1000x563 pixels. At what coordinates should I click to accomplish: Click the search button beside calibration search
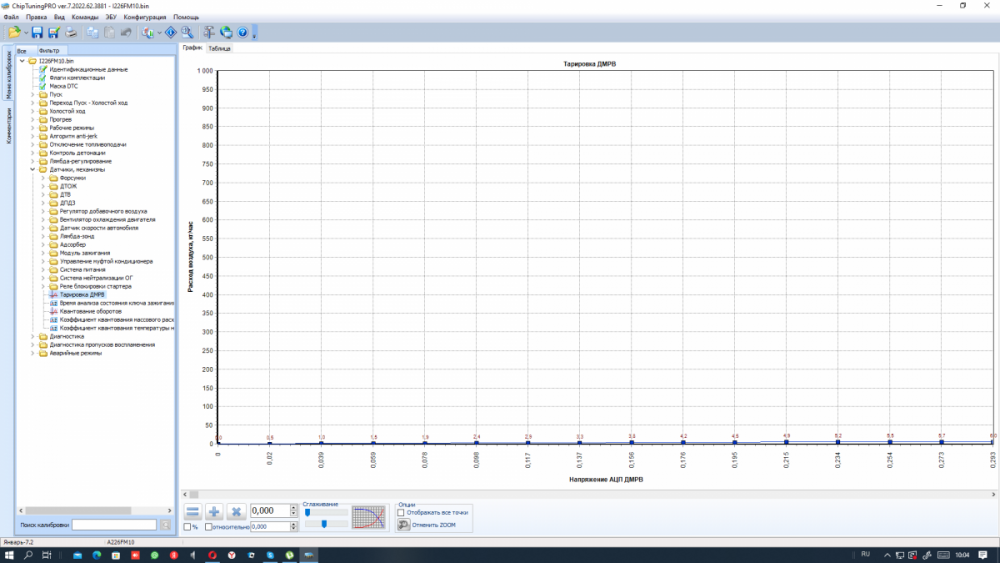tap(166, 525)
